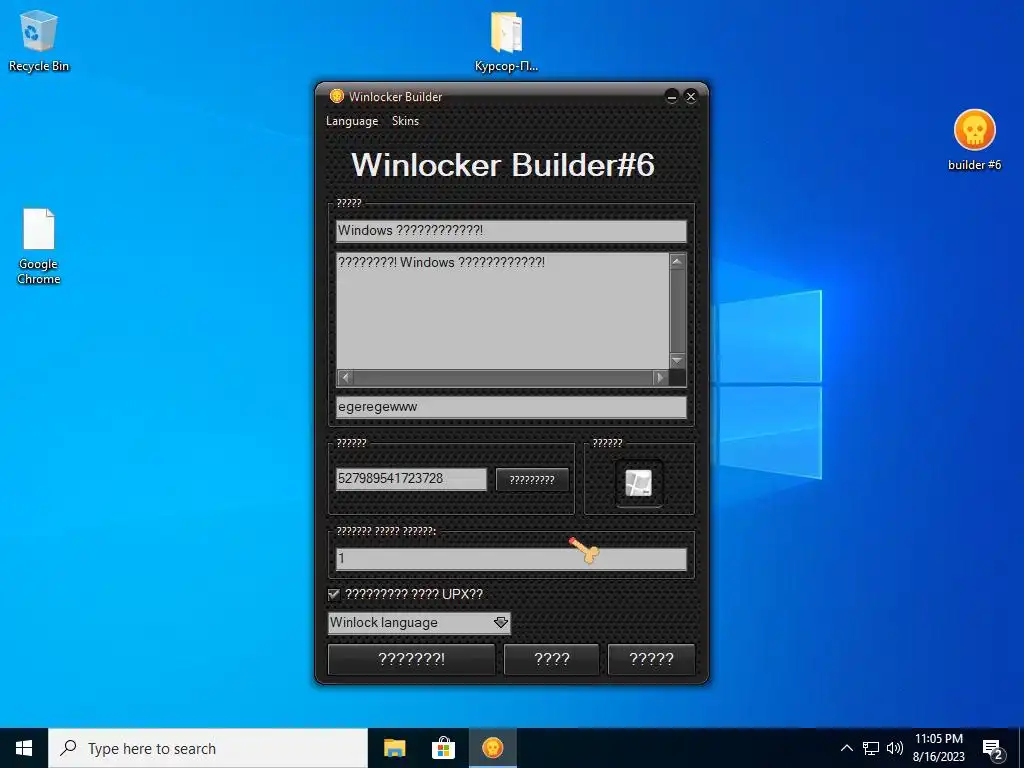The height and width of the screenshot is (768, 1024).
Task: Open the Language menu
Action: [352, 121]
